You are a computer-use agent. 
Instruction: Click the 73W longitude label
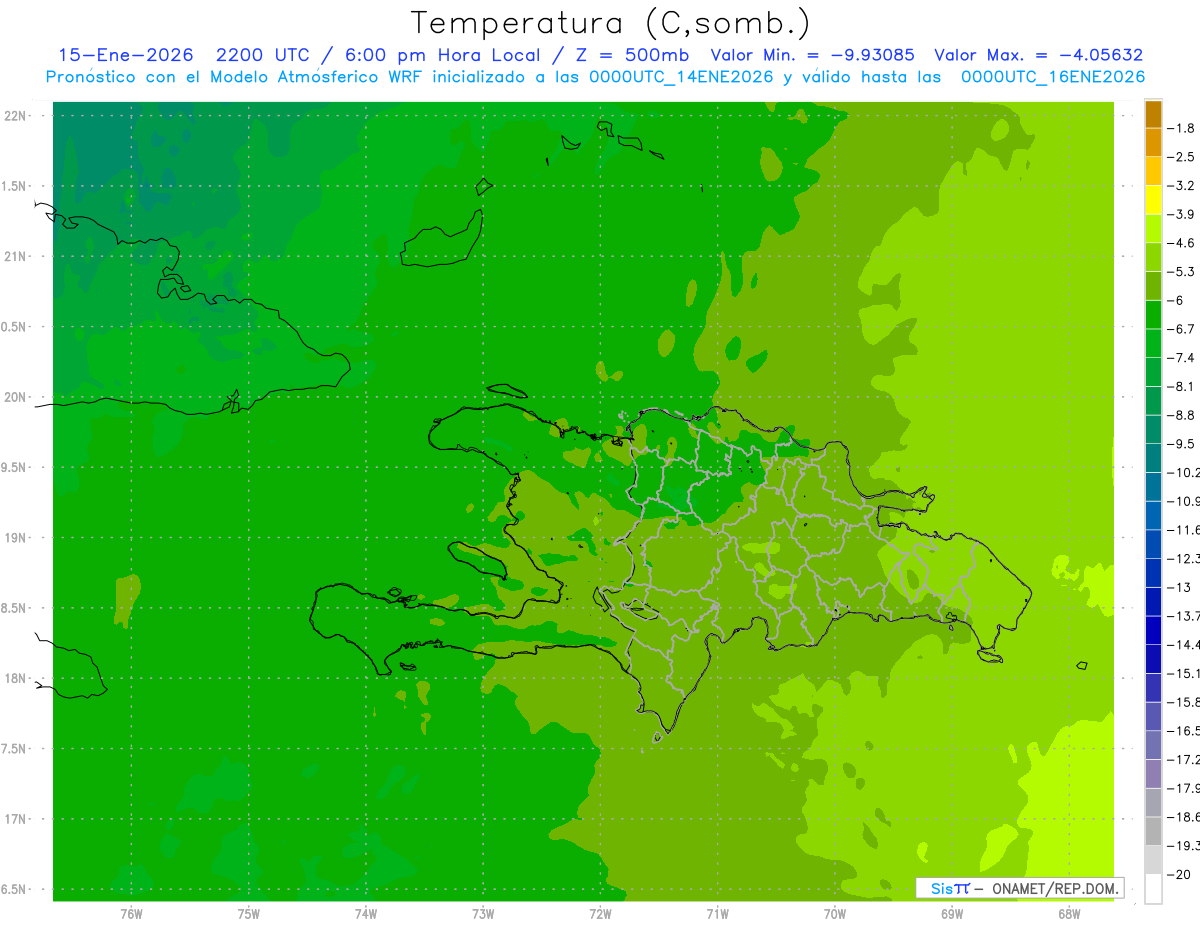coord(483,913)
